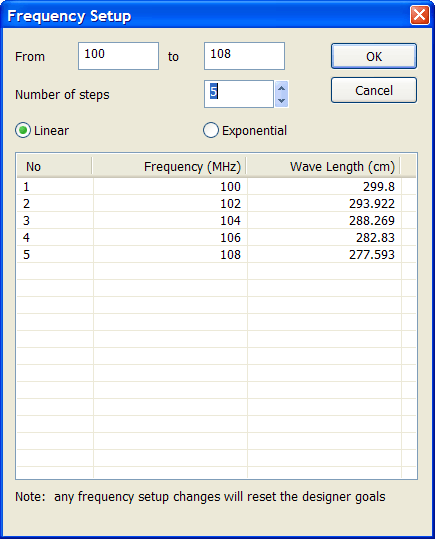Sort by Wave Length (cm) column header
This screenshot has width=435, height=539.
(323, 167)
